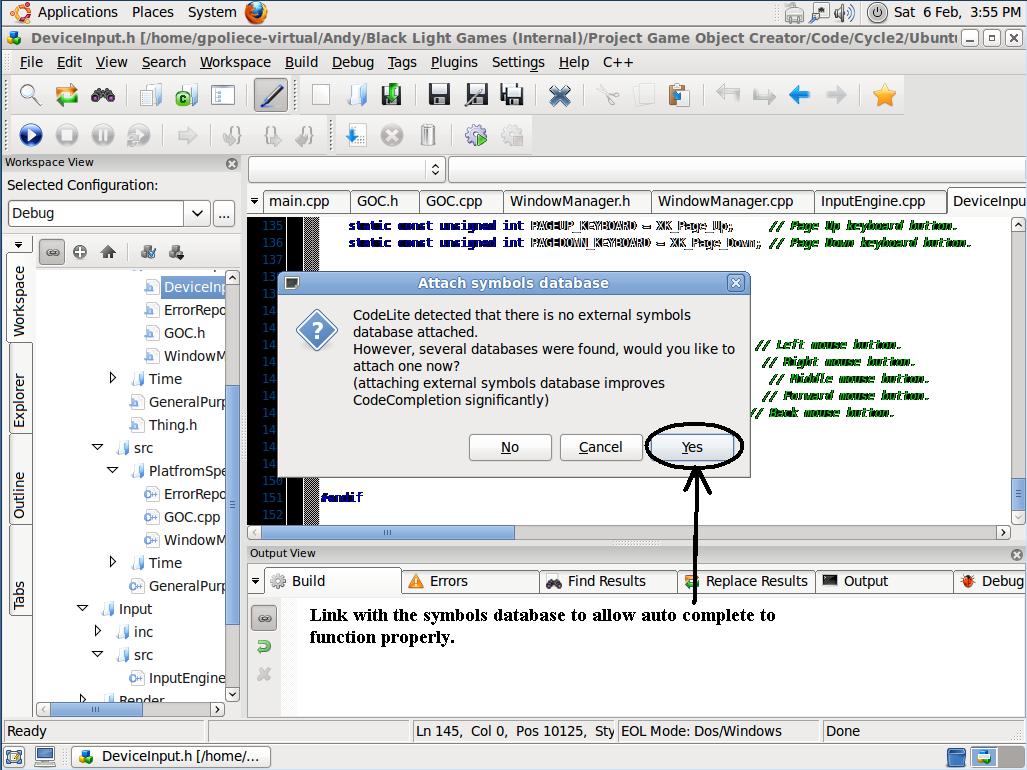Click the outline list window toolbar icon

tap(223, 96)
